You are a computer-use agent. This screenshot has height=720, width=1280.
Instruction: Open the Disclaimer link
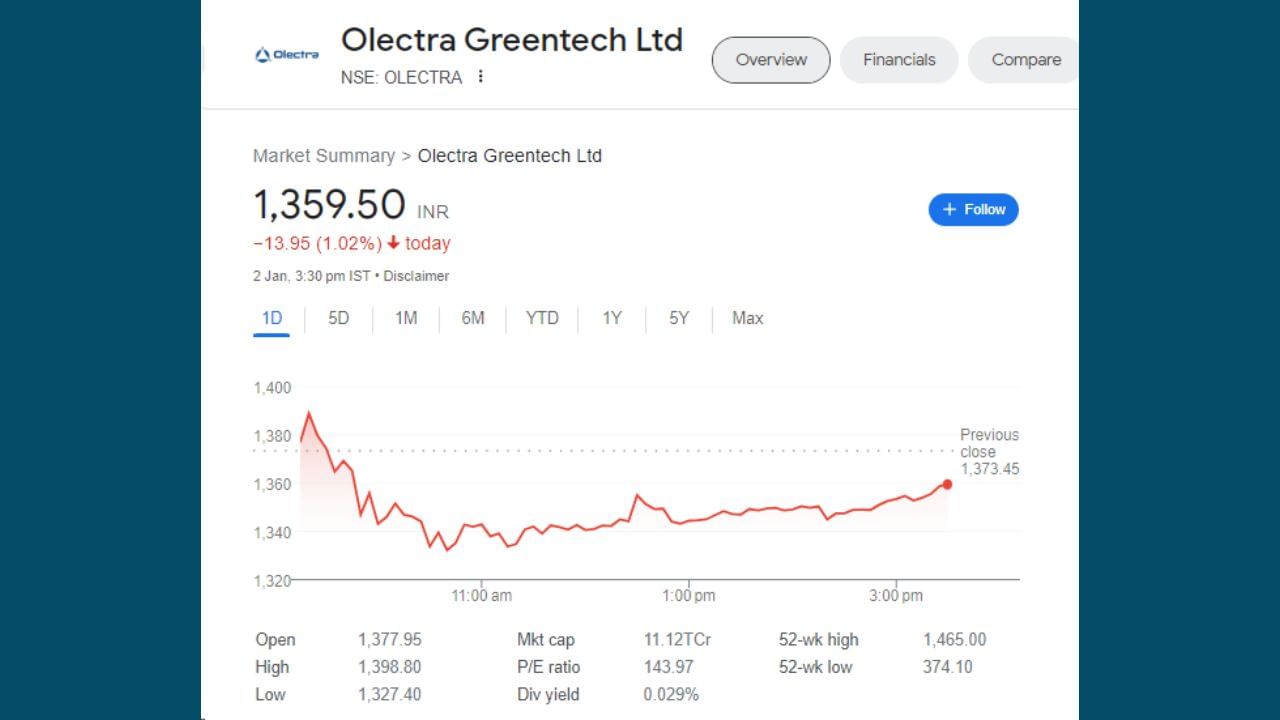(416, 276)
